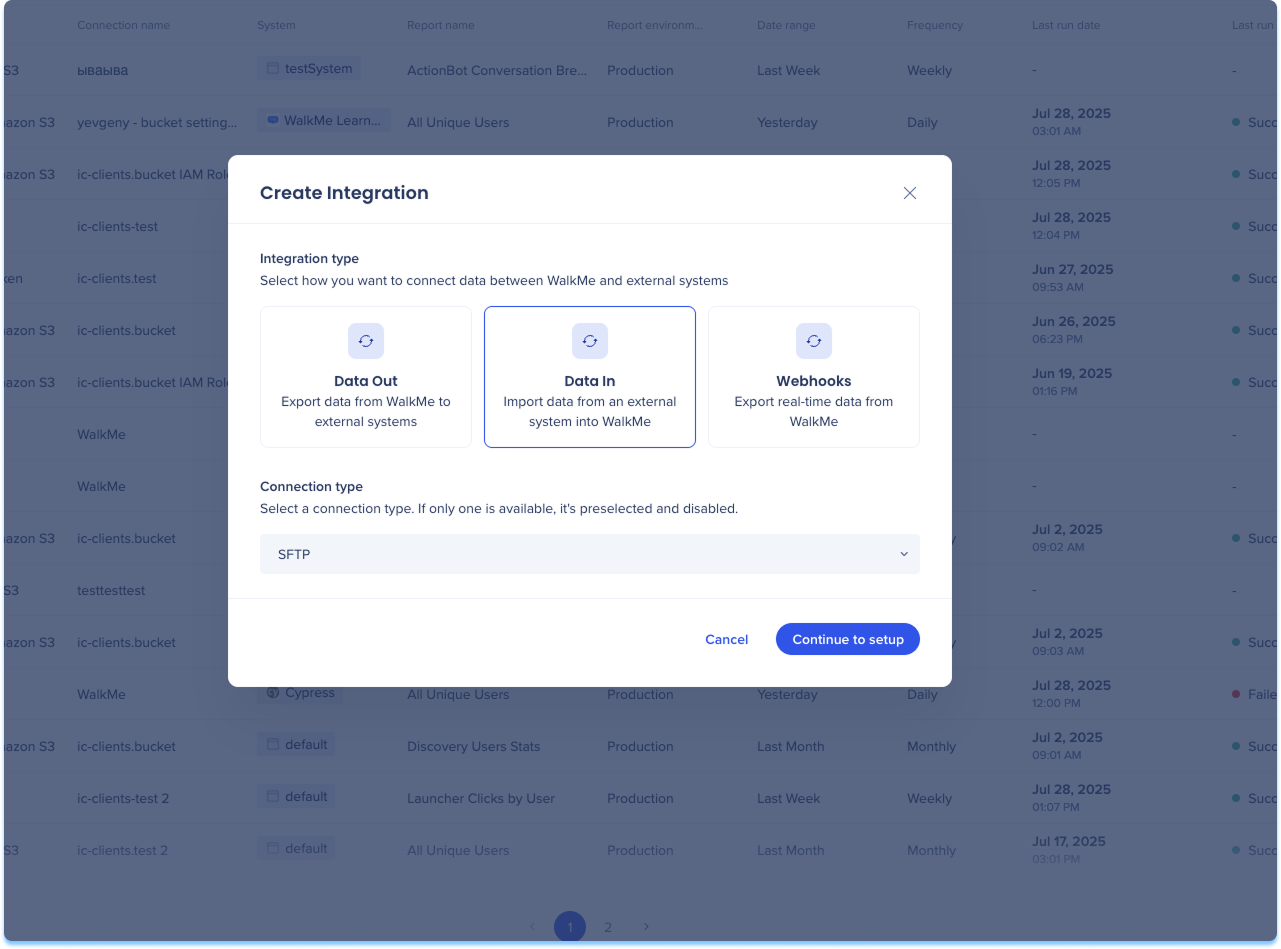Click Monthly frequency in Discovery Users Stats row
Screen dimensions: 1281x949
click(x=932, y=747)
